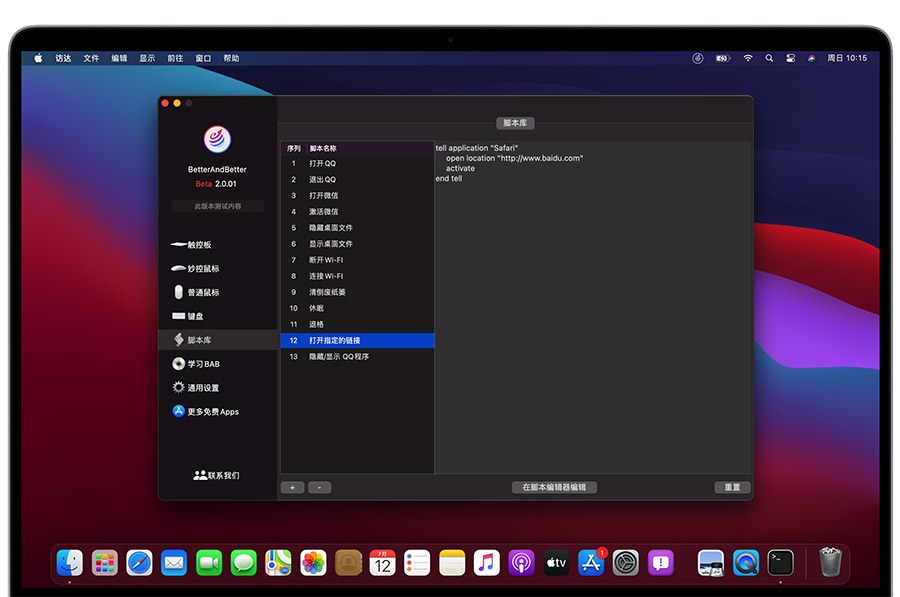Viewport: 900px width, 597px height.
Task: Open Terminal from the Dock
Action: click(781, 563)
